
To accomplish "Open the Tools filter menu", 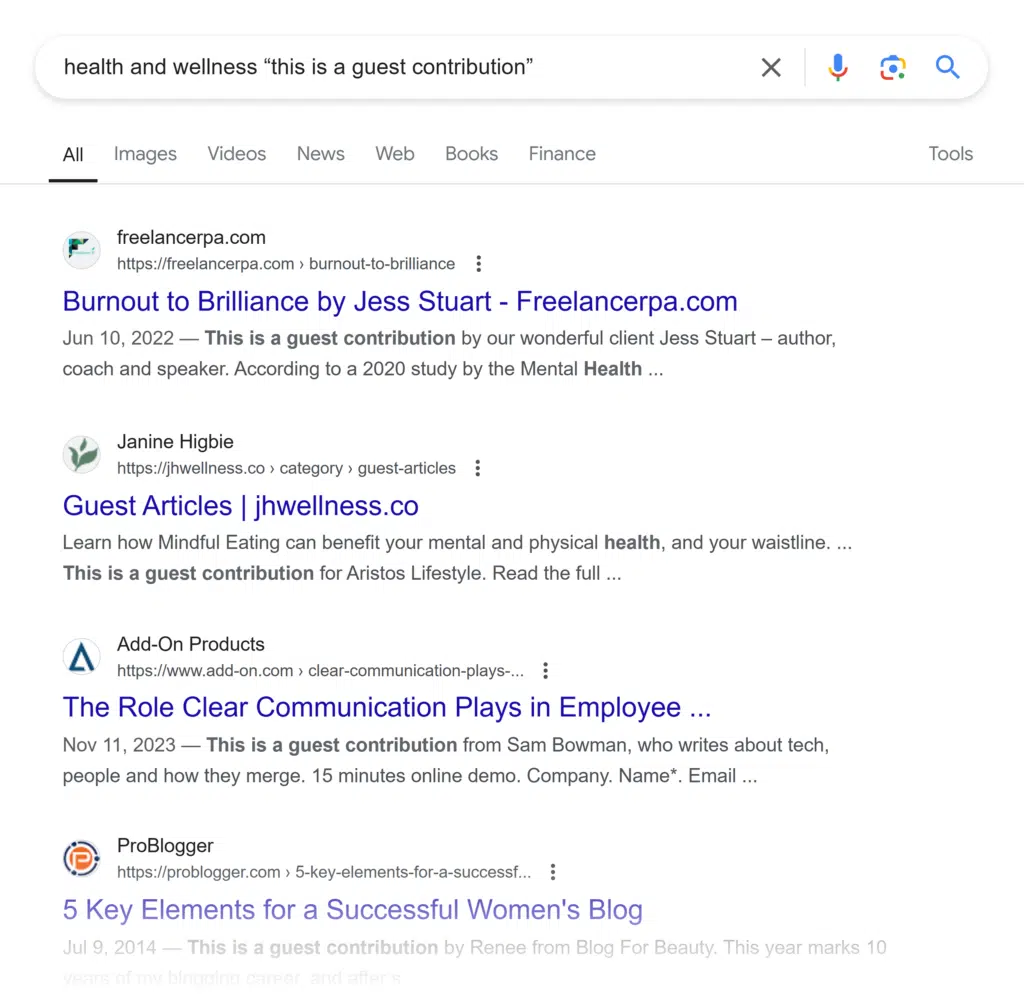I will point(950,154).
